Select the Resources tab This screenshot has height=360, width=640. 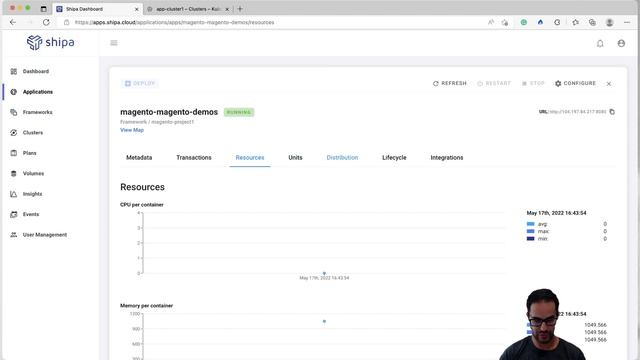(x=250, y=158)
